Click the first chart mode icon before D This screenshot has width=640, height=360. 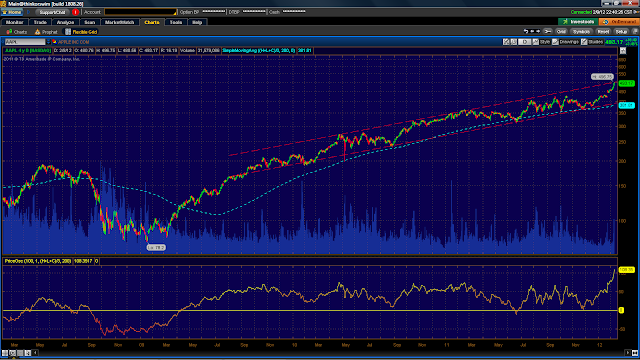click(x=506, y=42)
